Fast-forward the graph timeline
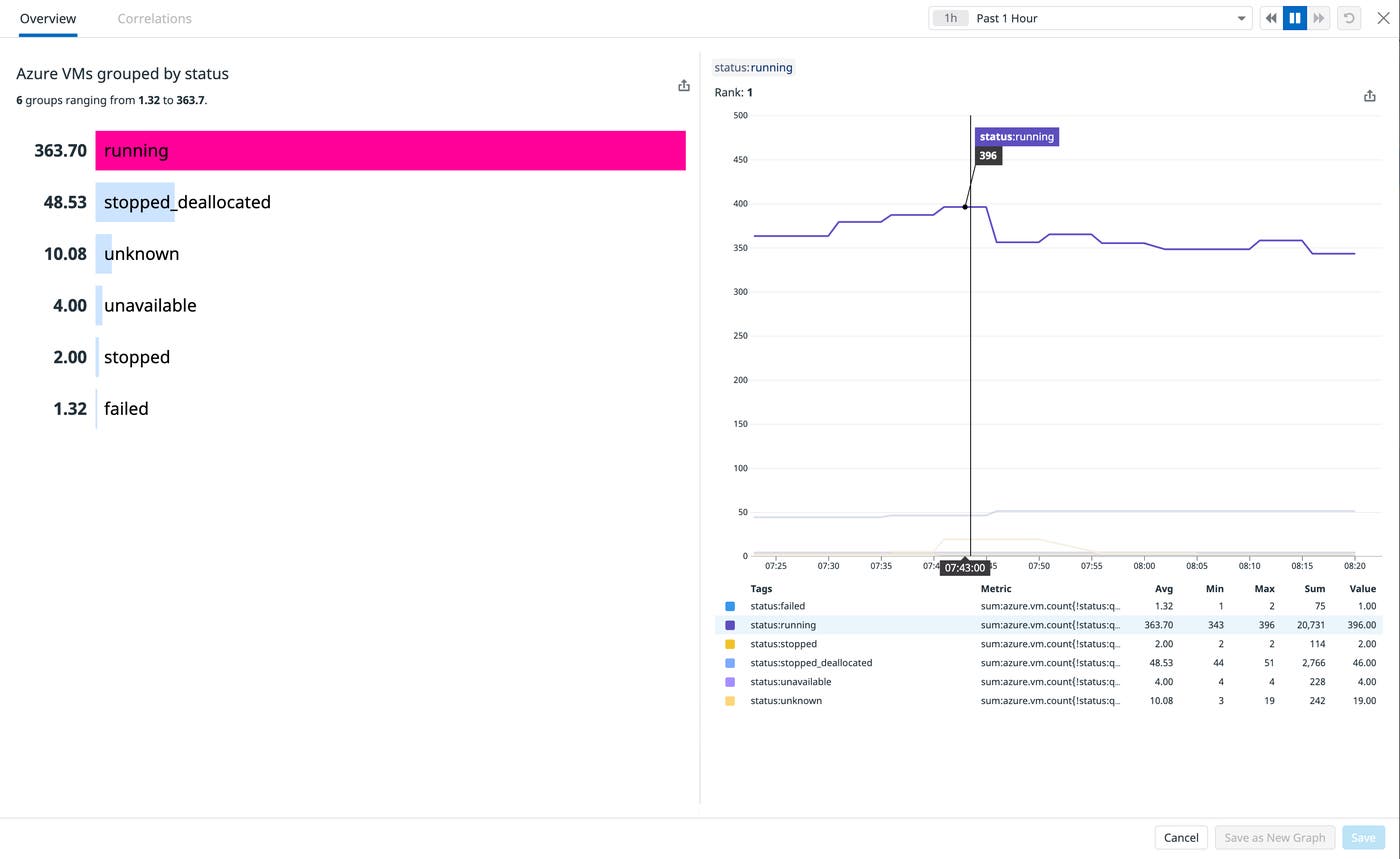This screenshot has height=859, width=1400. tap(1320, 17)
